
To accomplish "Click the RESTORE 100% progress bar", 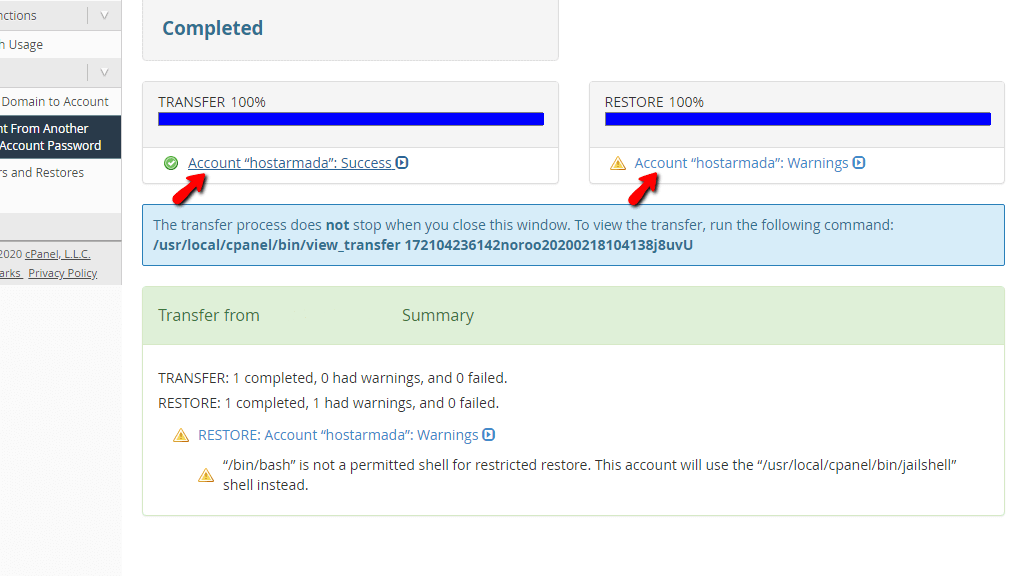I will click(797, 119).
